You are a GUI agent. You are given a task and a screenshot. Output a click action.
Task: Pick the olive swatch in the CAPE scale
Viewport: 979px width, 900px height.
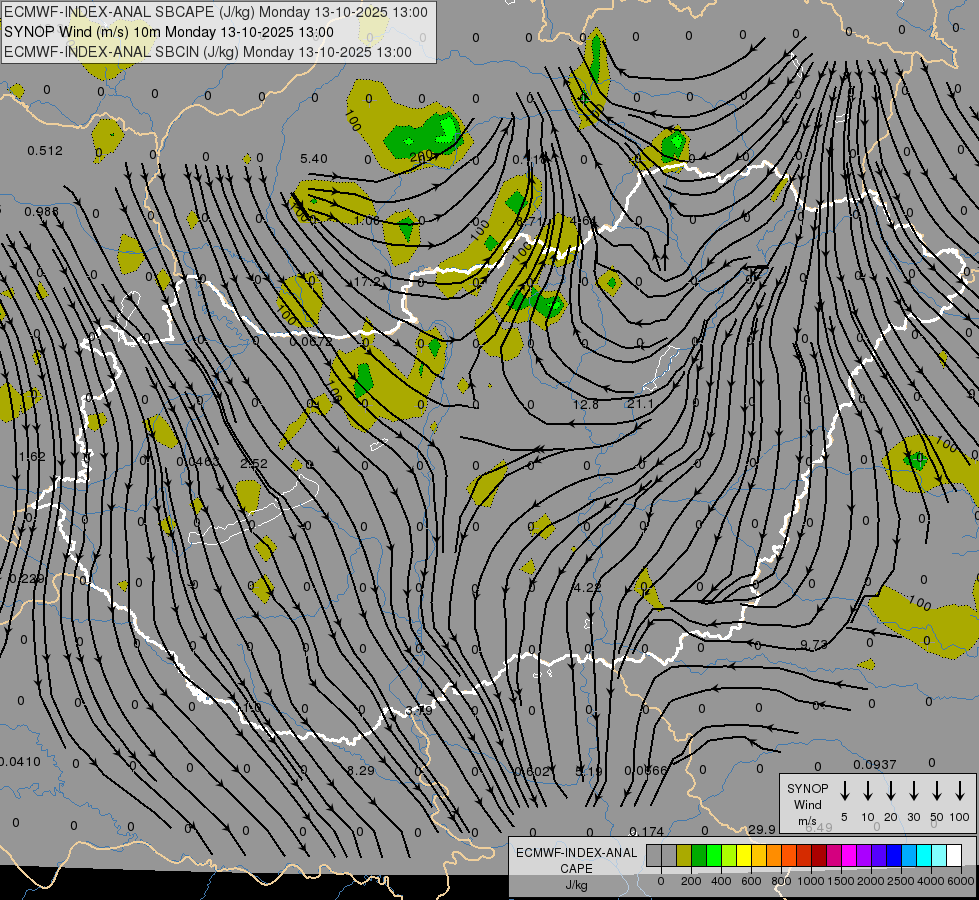pos(684,855)
